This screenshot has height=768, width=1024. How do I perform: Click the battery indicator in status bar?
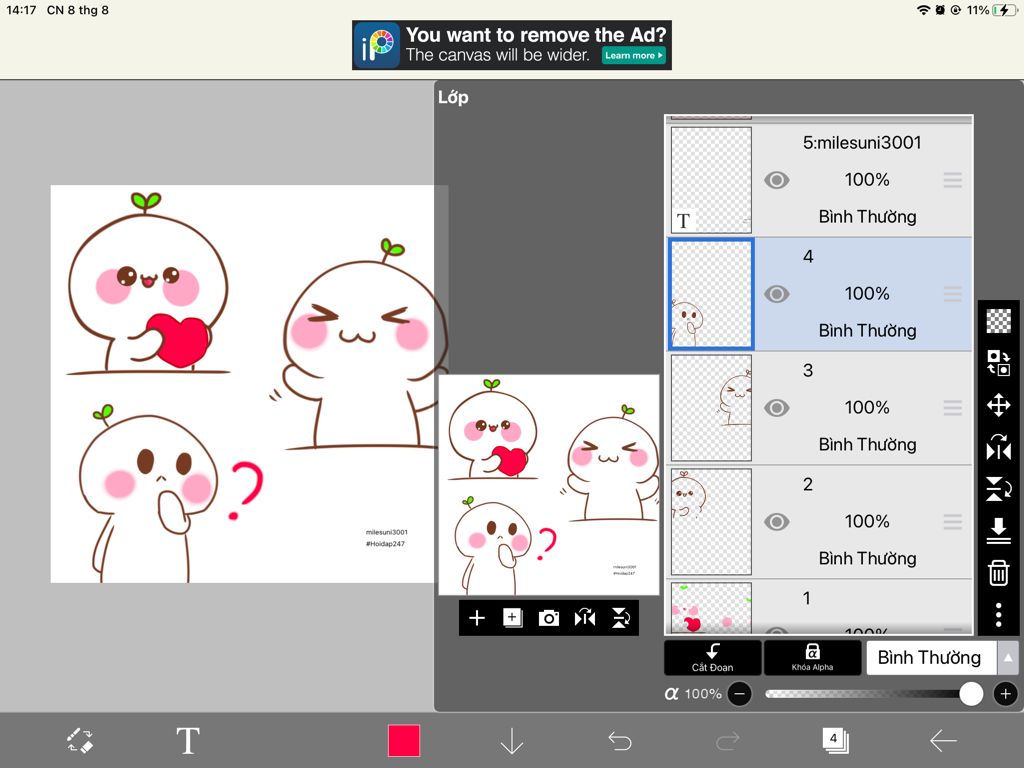click(1004, 10)
